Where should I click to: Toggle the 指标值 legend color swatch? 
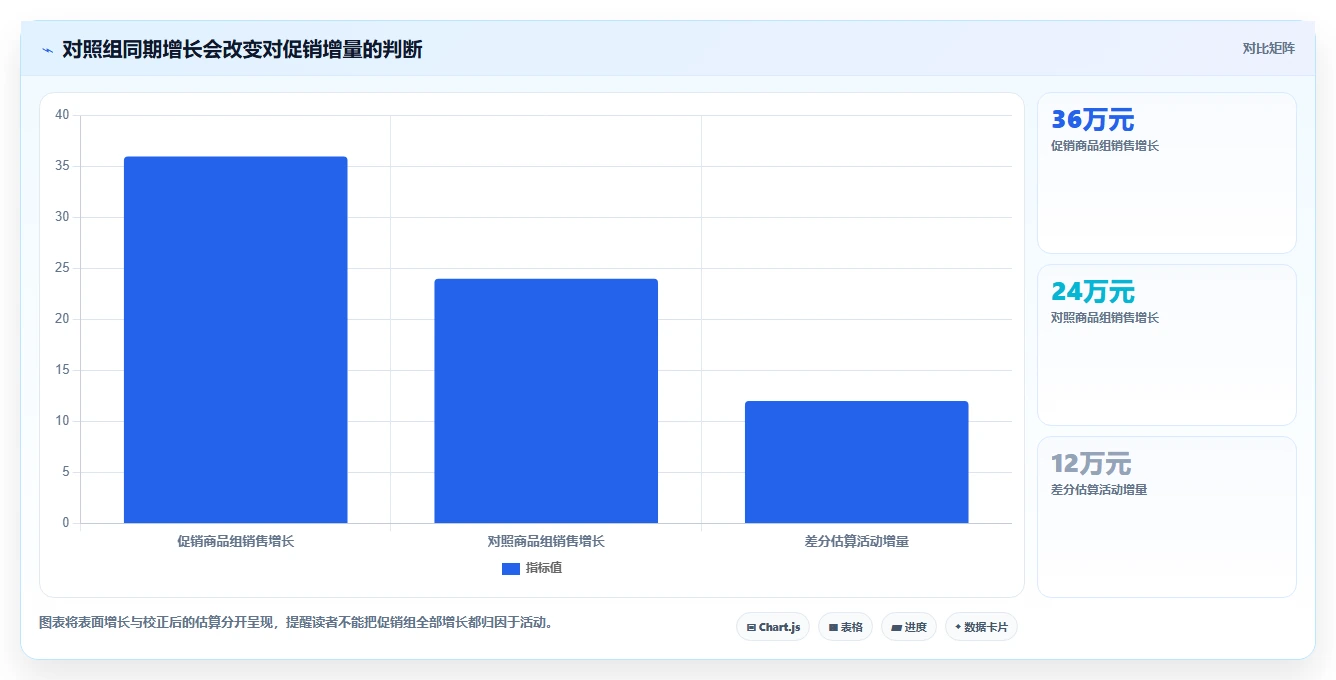511,568
